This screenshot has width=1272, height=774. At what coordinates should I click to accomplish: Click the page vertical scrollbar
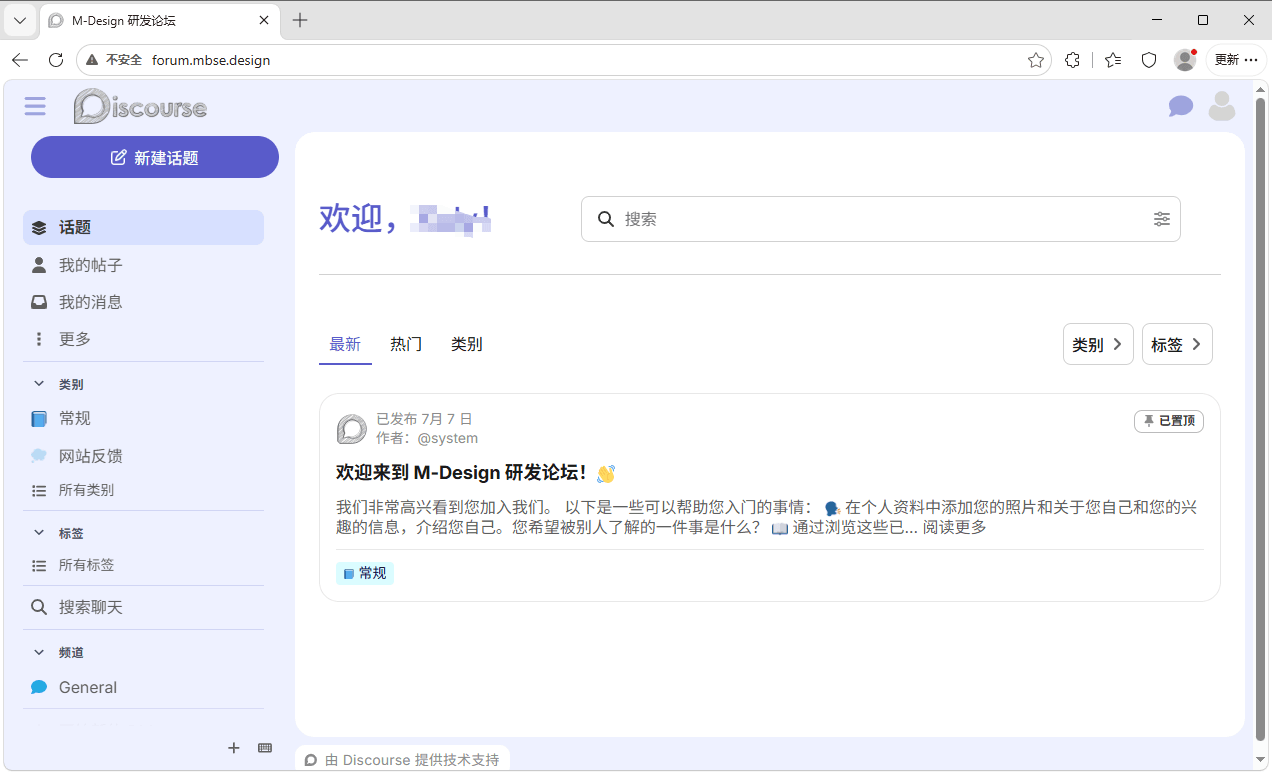pyautogui.click(x=1260, y=420)
